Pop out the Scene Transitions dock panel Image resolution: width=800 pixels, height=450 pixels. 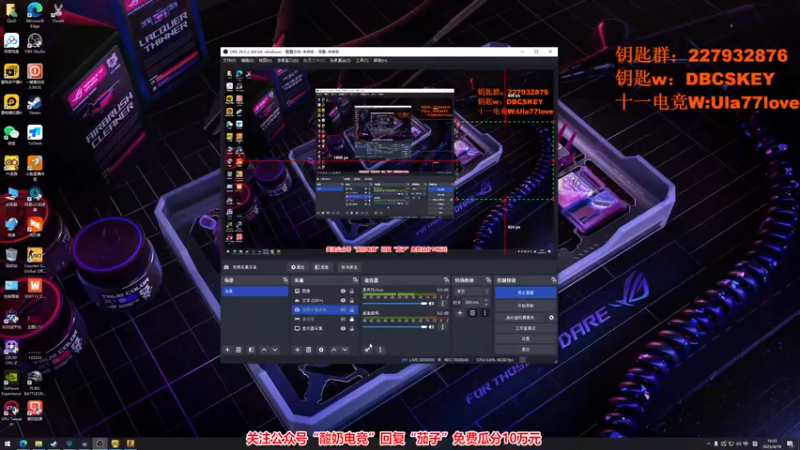(488, 280)
